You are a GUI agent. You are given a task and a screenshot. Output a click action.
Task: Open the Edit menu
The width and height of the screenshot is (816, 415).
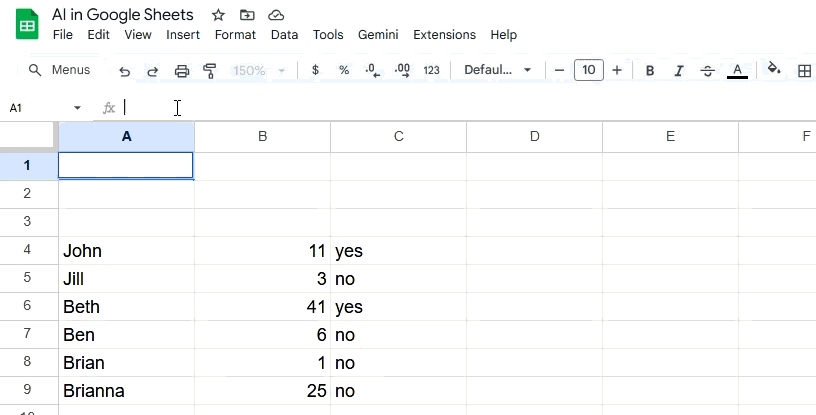click(98, 35)
